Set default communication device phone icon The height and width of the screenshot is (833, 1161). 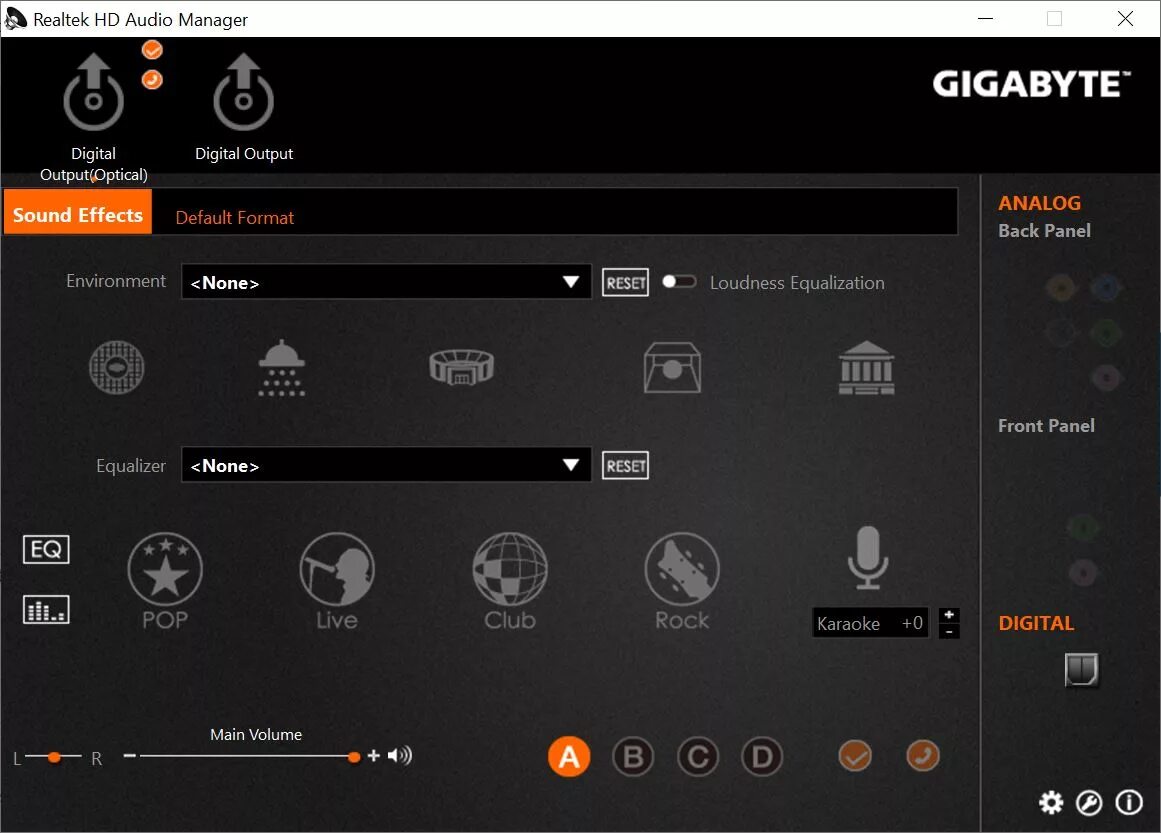click(923, 756)
